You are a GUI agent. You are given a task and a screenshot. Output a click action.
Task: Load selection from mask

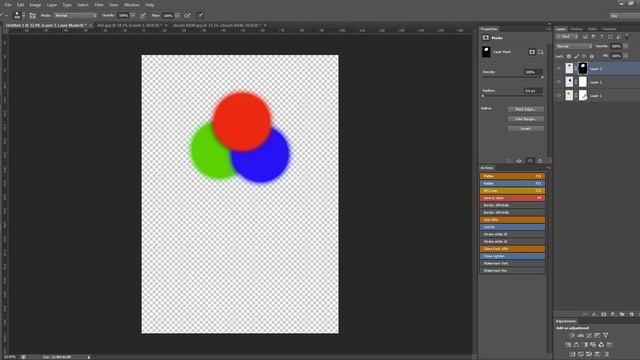tap(509, 161)
